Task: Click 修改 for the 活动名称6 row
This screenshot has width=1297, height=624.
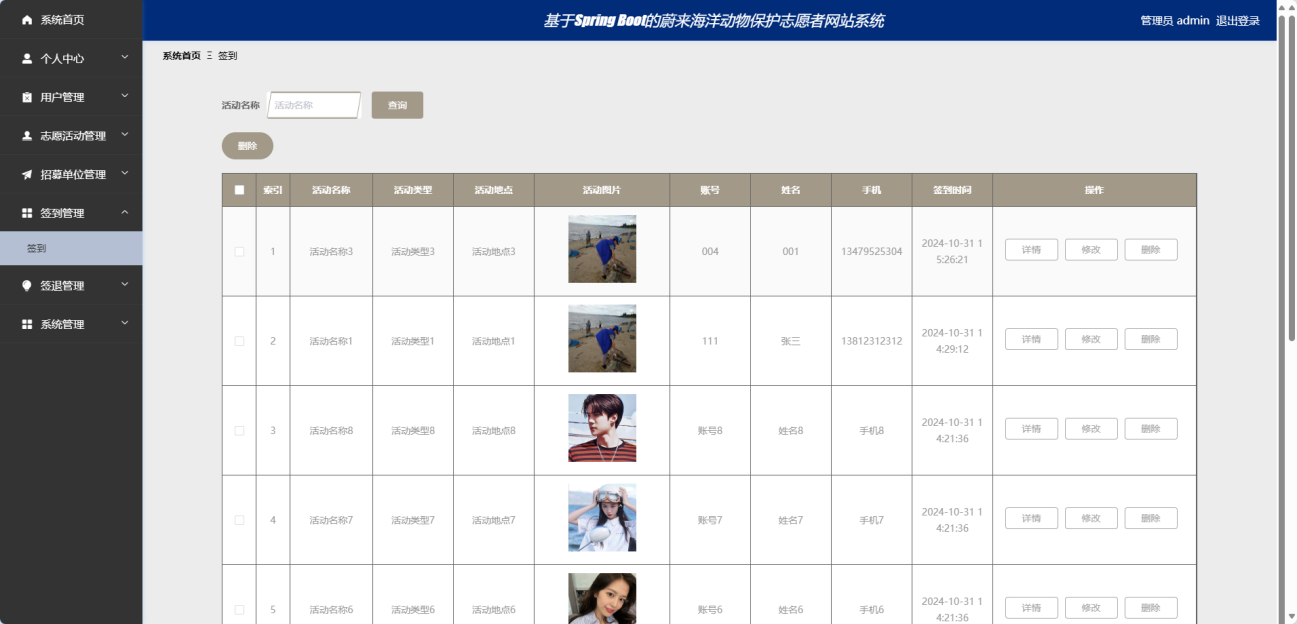Action: 1091,608
